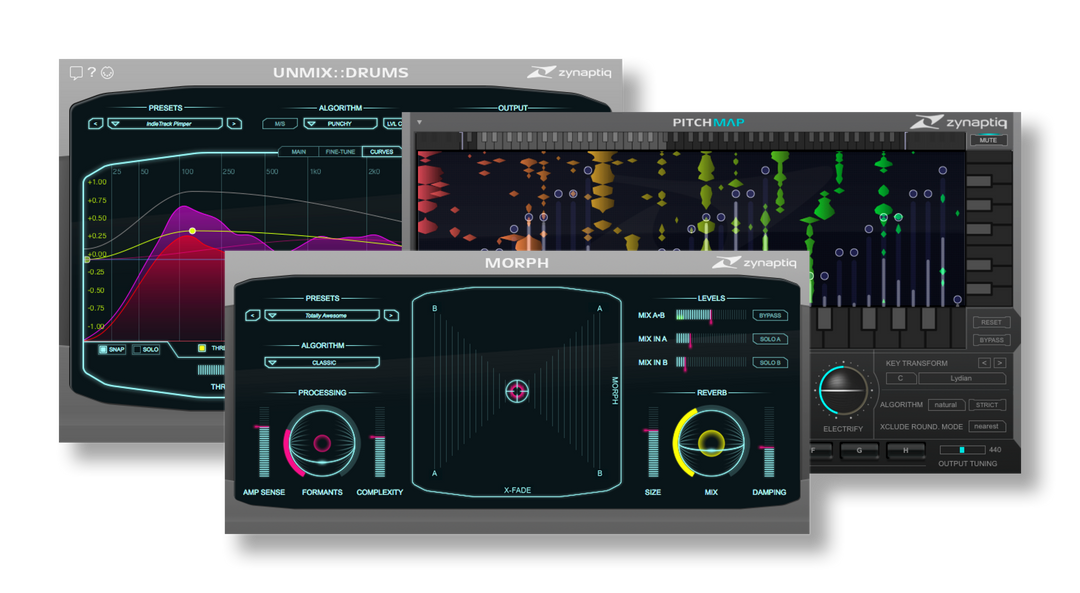Open Indie Track Pimper preset dropdown

pos(165,124)
